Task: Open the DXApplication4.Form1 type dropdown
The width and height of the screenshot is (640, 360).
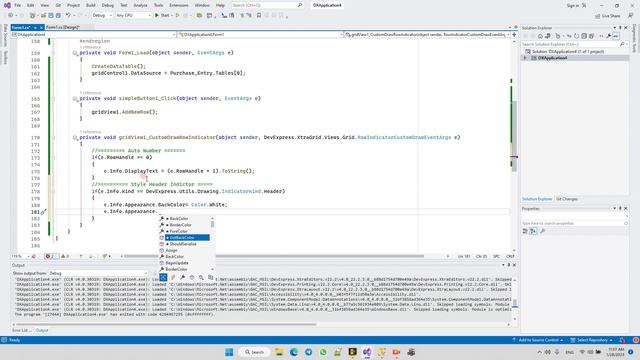Action: pyautogui.click(x=260, y=35)
